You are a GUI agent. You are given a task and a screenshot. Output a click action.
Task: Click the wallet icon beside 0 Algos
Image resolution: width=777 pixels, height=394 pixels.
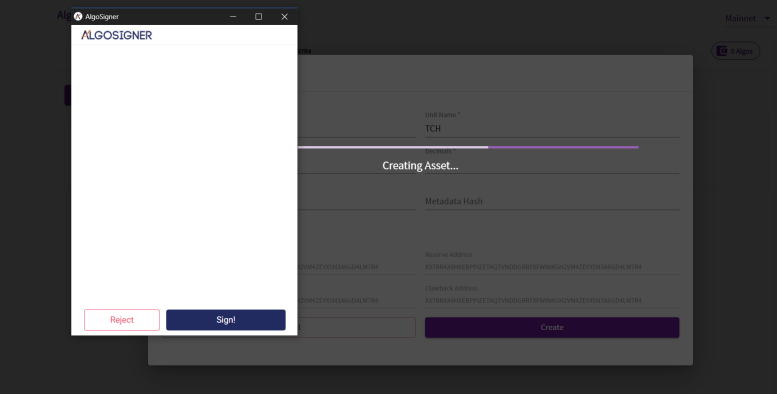pyautogui.click(x=722, y=51)
